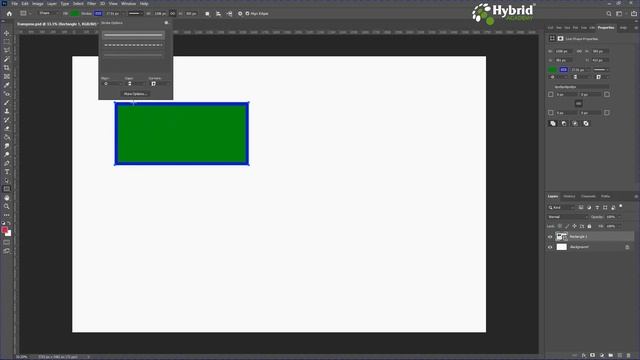Toggle link width height in Properties panel
The height and width of the screenshot is (360, 640).
[x=579, y=51]
